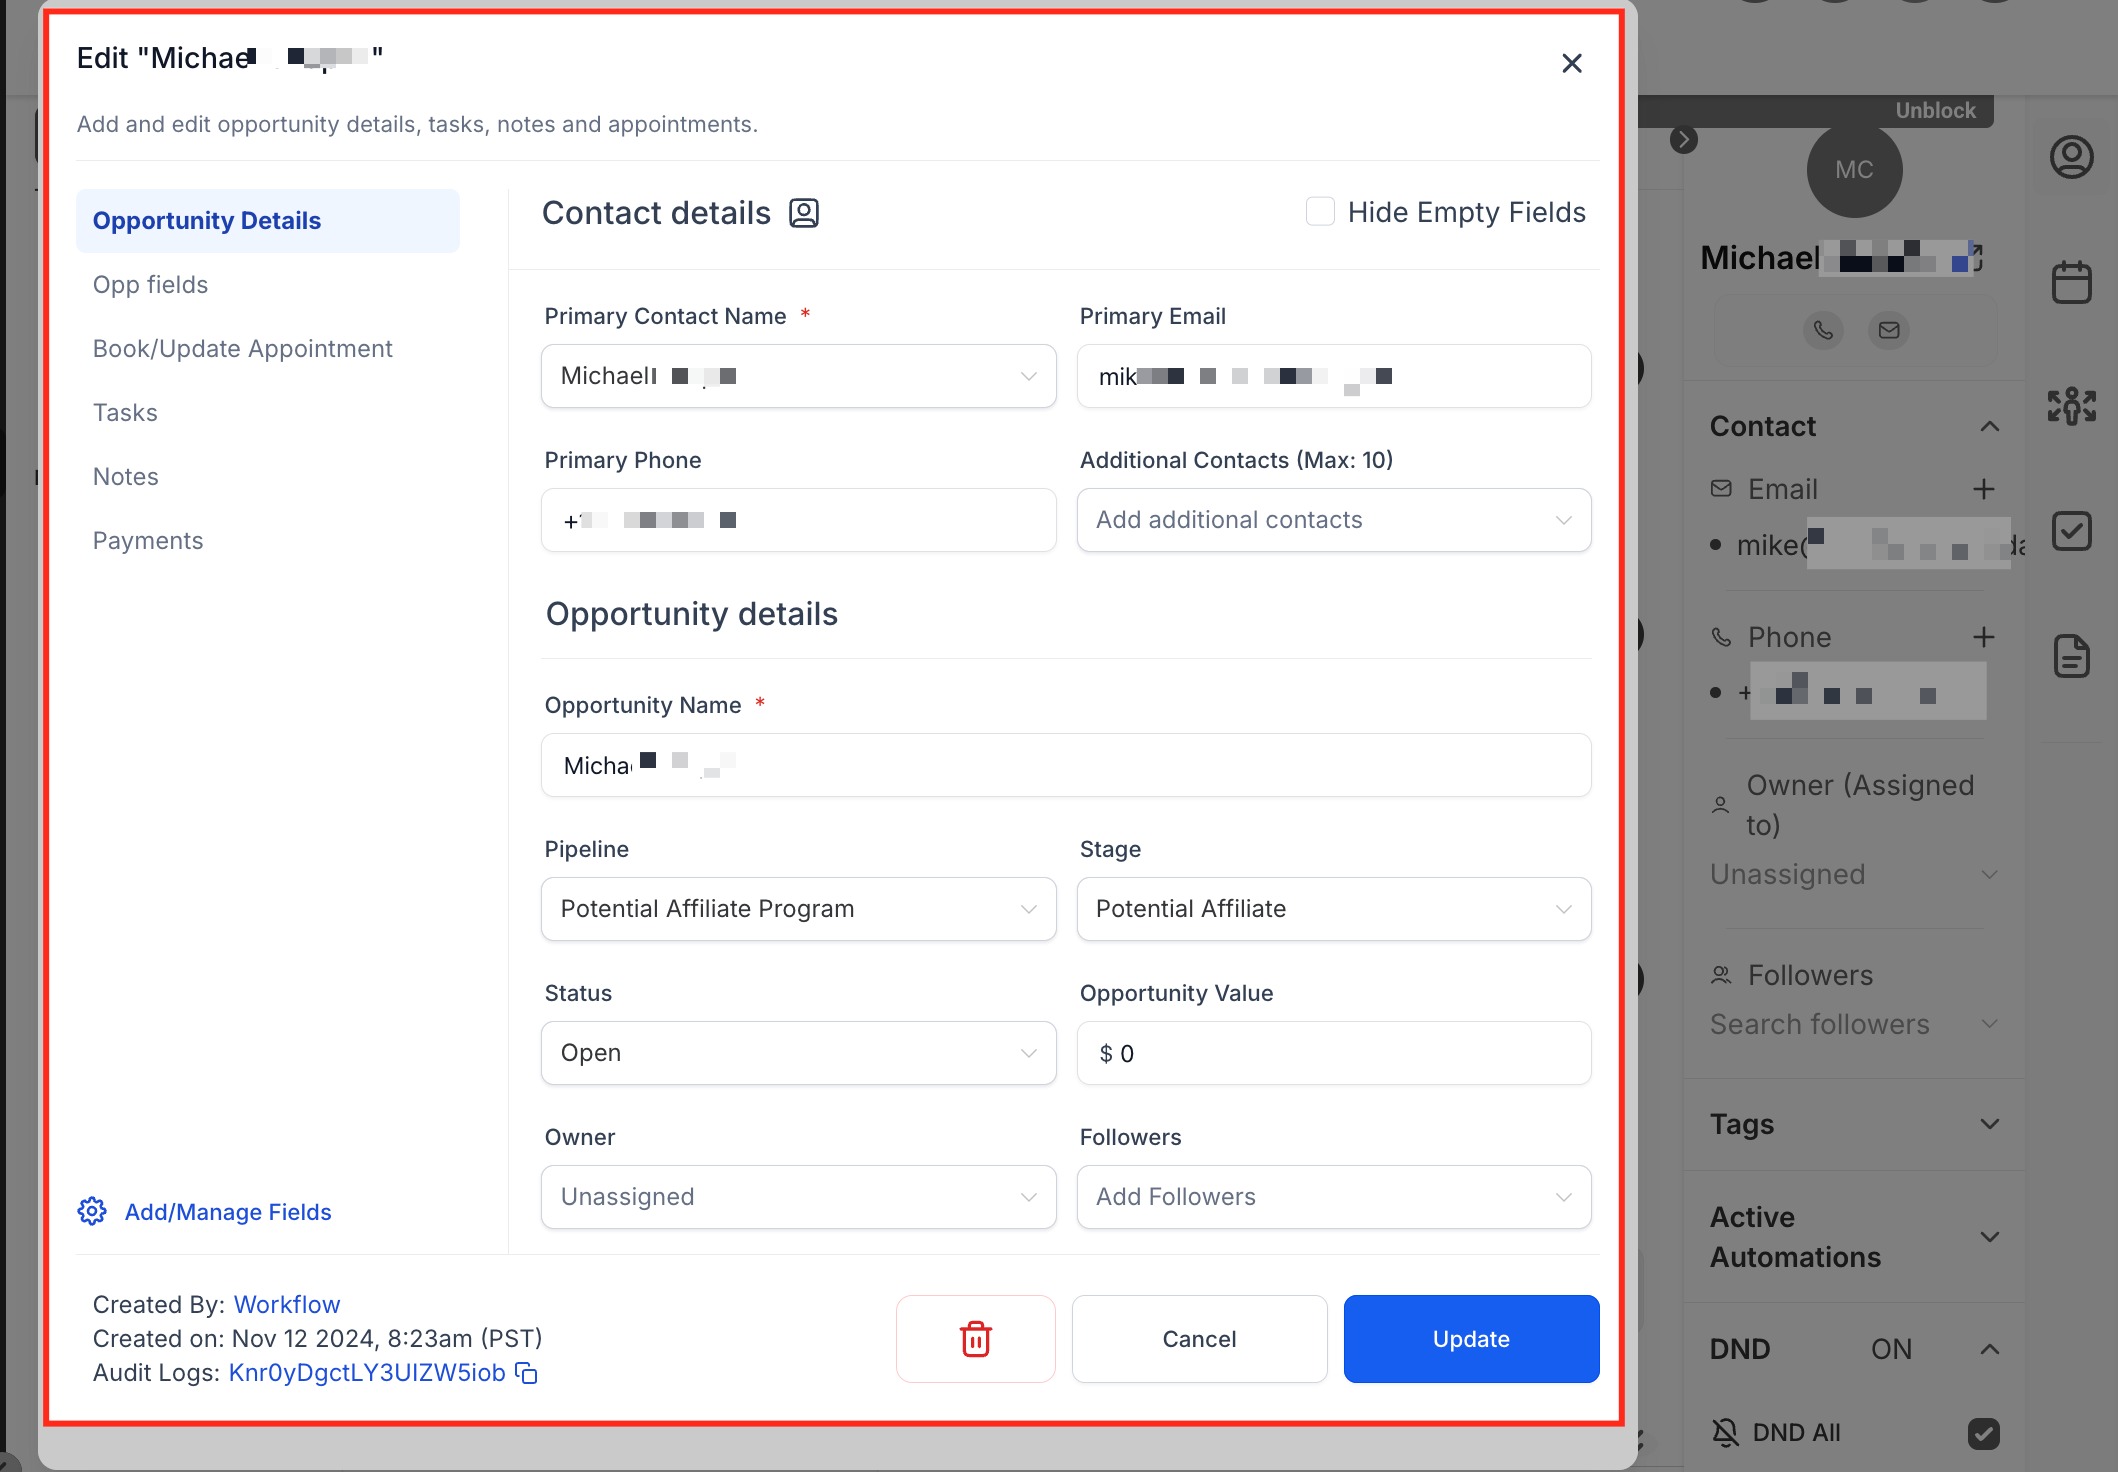Change the Status dropdown from Open
This screenshot has height=1472, width=2118.
point(798,1053)
